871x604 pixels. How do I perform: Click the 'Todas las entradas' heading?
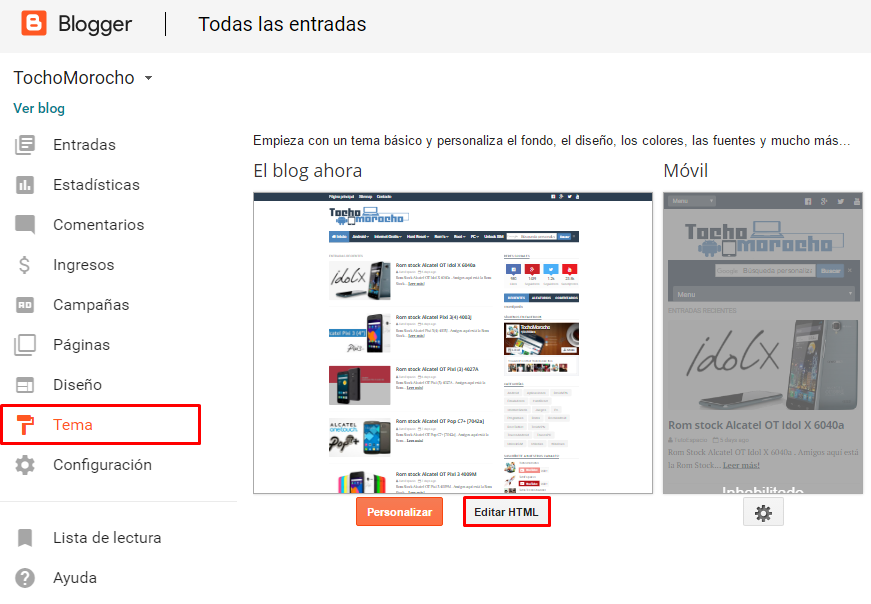(282, 24)
